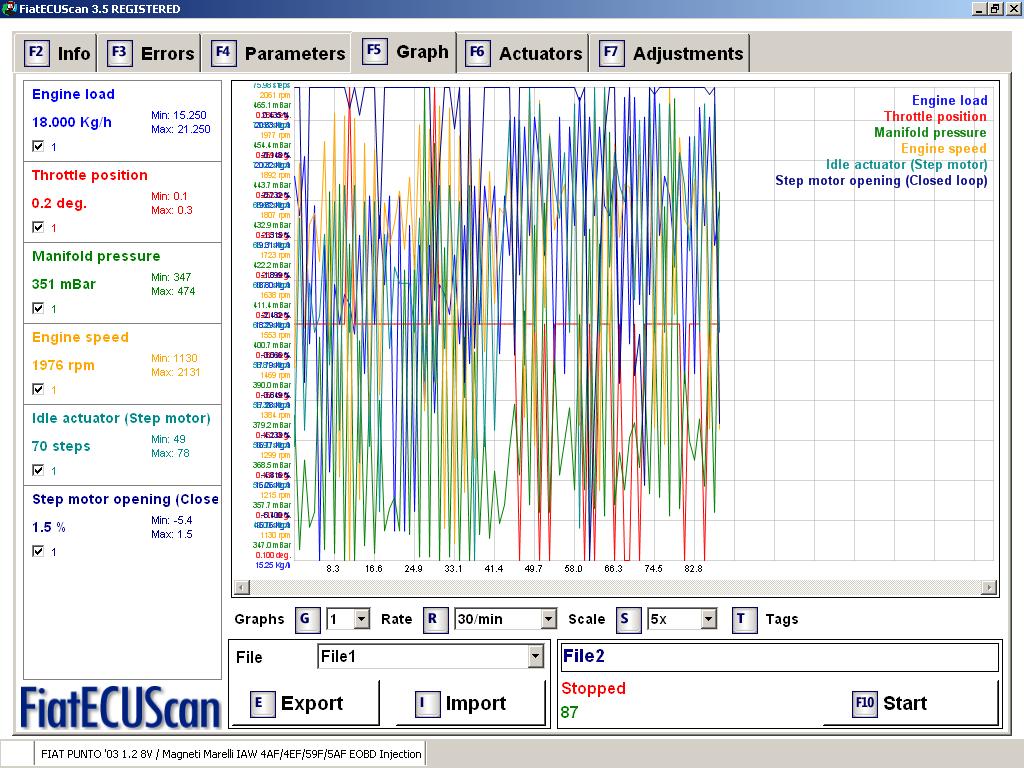This screenshot has height=768, width=1024.
Task: Click the F3 key icon beside Errors
Action: (119, 52)
